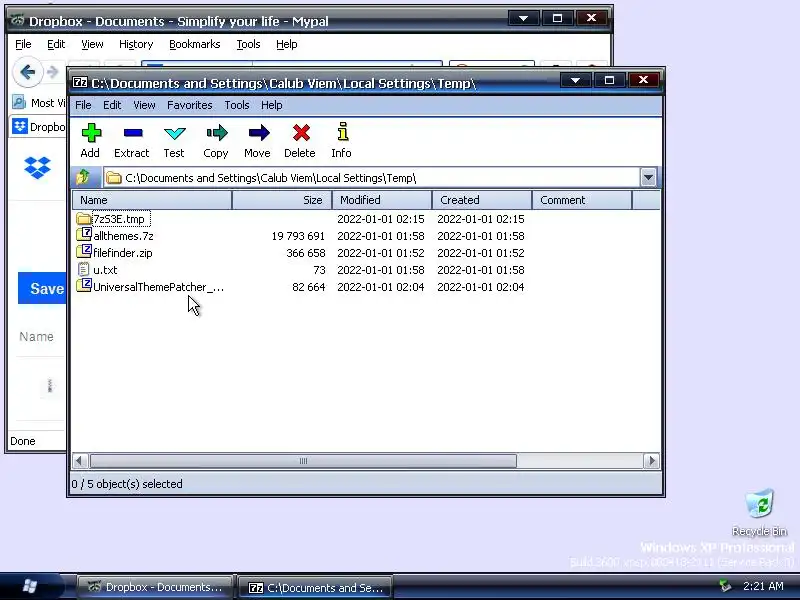This screenshot has width=800, height=600.
Task: Click UniversalThemePatcher size 82 664
Action: pos(308,287)
